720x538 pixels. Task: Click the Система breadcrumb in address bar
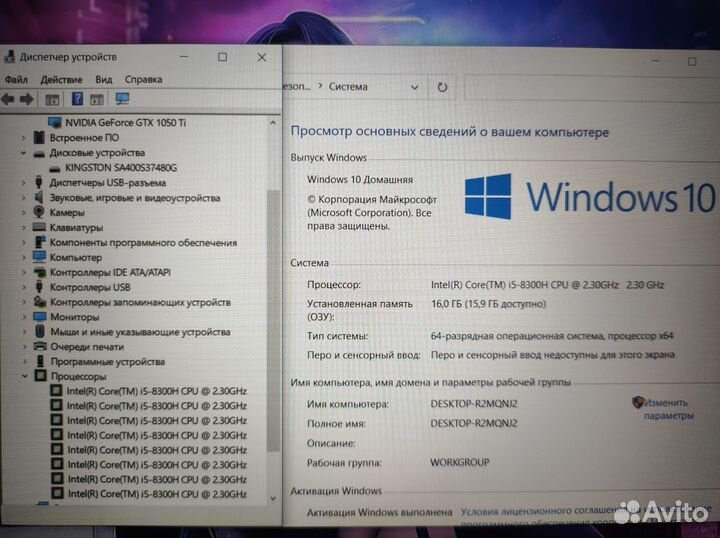click(348, 87)
